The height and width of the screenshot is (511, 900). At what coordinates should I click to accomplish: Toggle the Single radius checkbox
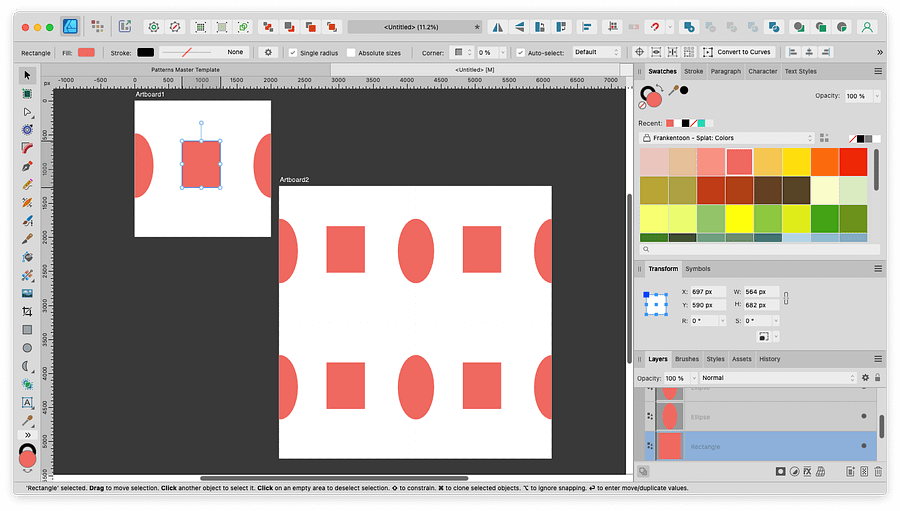click(293, 52)
